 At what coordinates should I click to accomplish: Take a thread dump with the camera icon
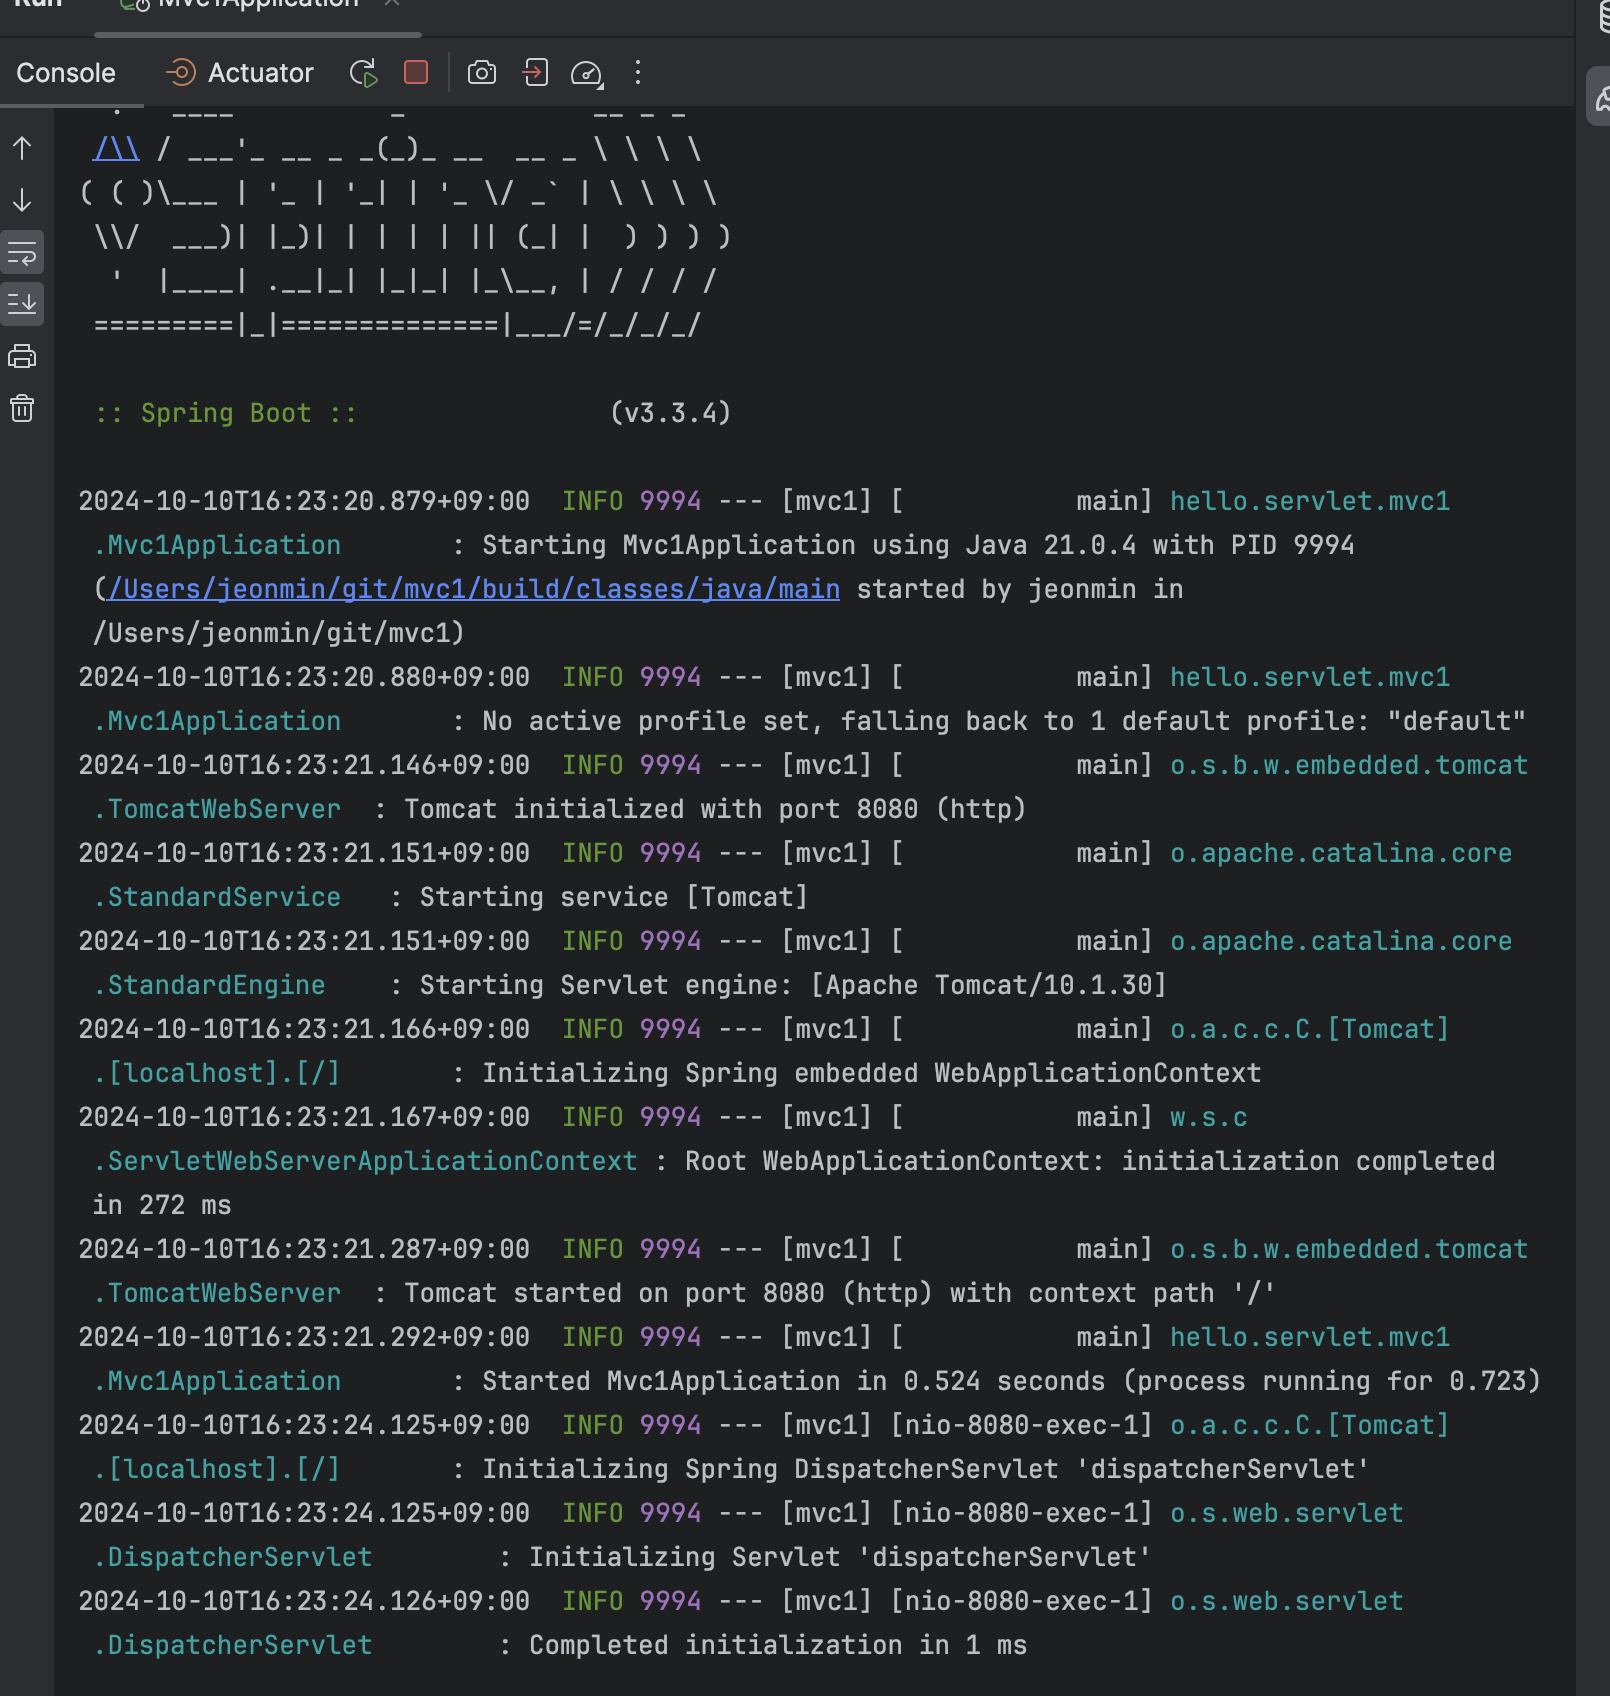point(482,73)
